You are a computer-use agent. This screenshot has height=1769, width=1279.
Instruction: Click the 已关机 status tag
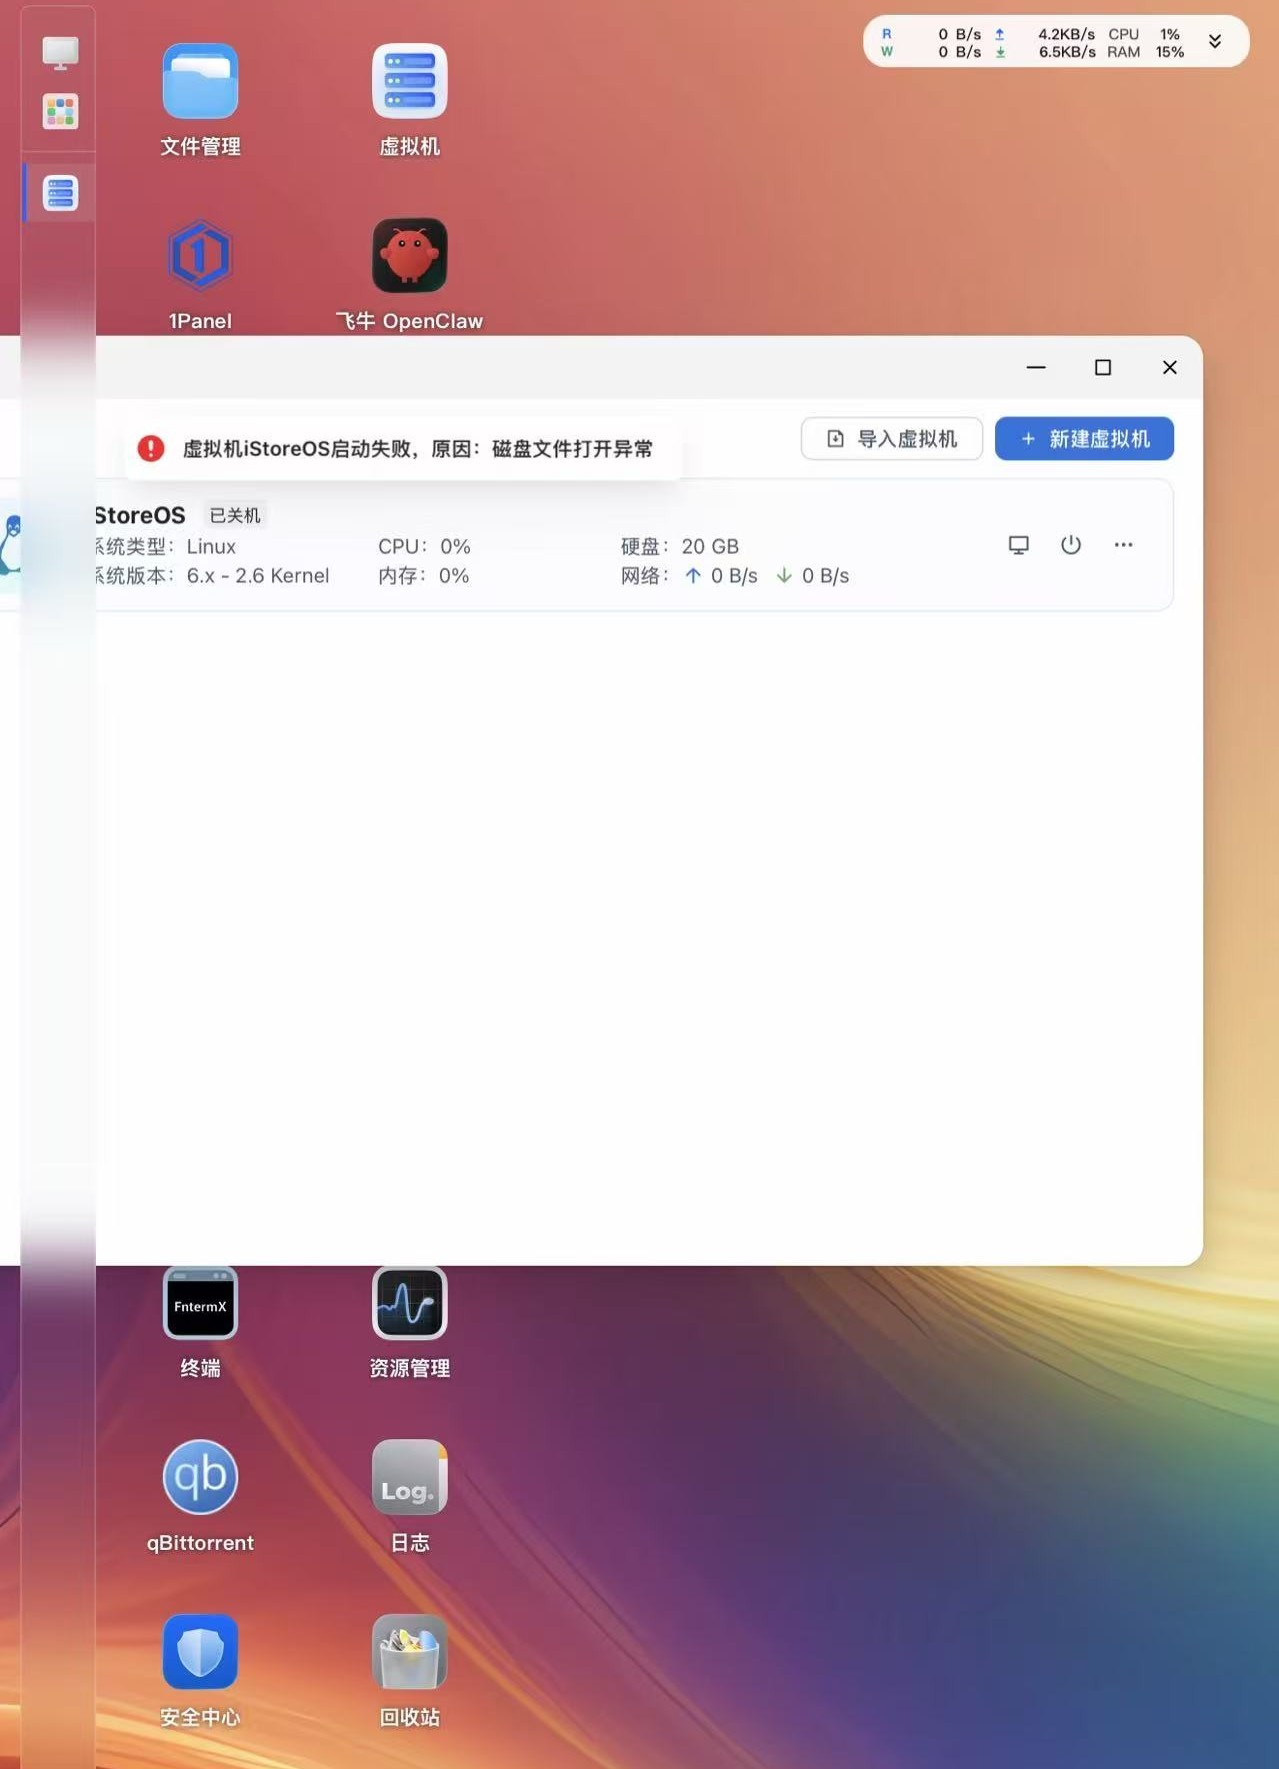235,515
